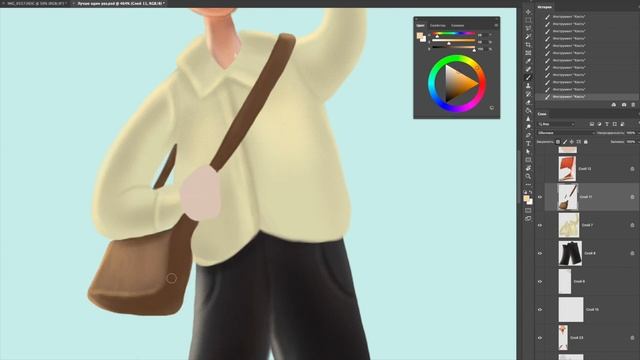Open layer filter type dropdown
Screen dimensions: 640x360
click(557, 124)
